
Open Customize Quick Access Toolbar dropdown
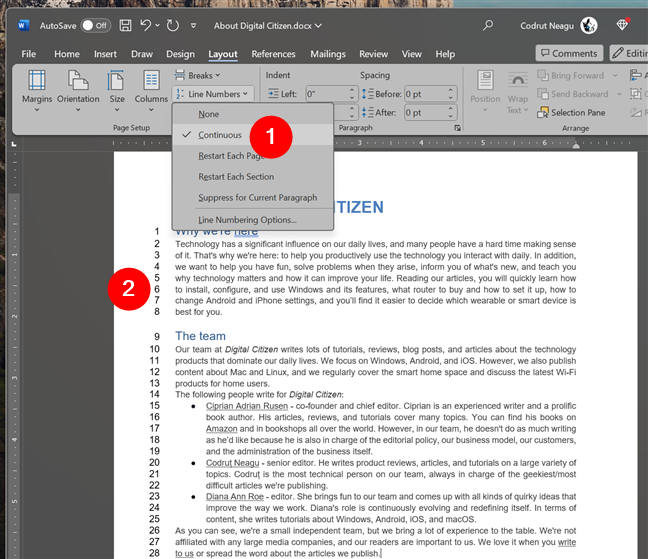193,26
